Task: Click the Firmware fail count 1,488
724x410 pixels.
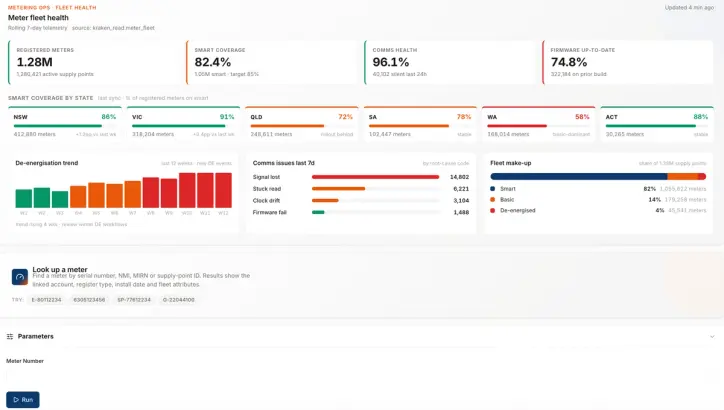Action: (x=461, y=212)
